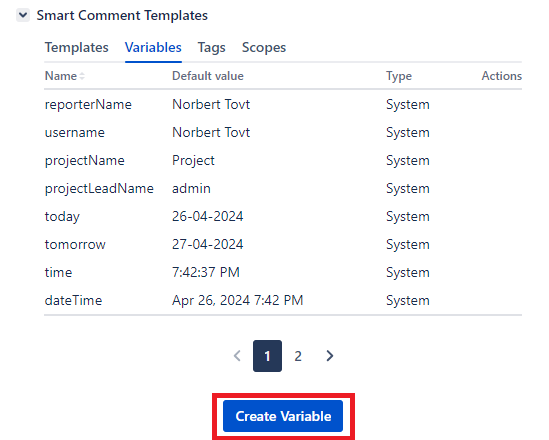Image resolution: width=549 pixels, height=440 pixels.
Task: Click the username variable name
Action: [75, 132]
